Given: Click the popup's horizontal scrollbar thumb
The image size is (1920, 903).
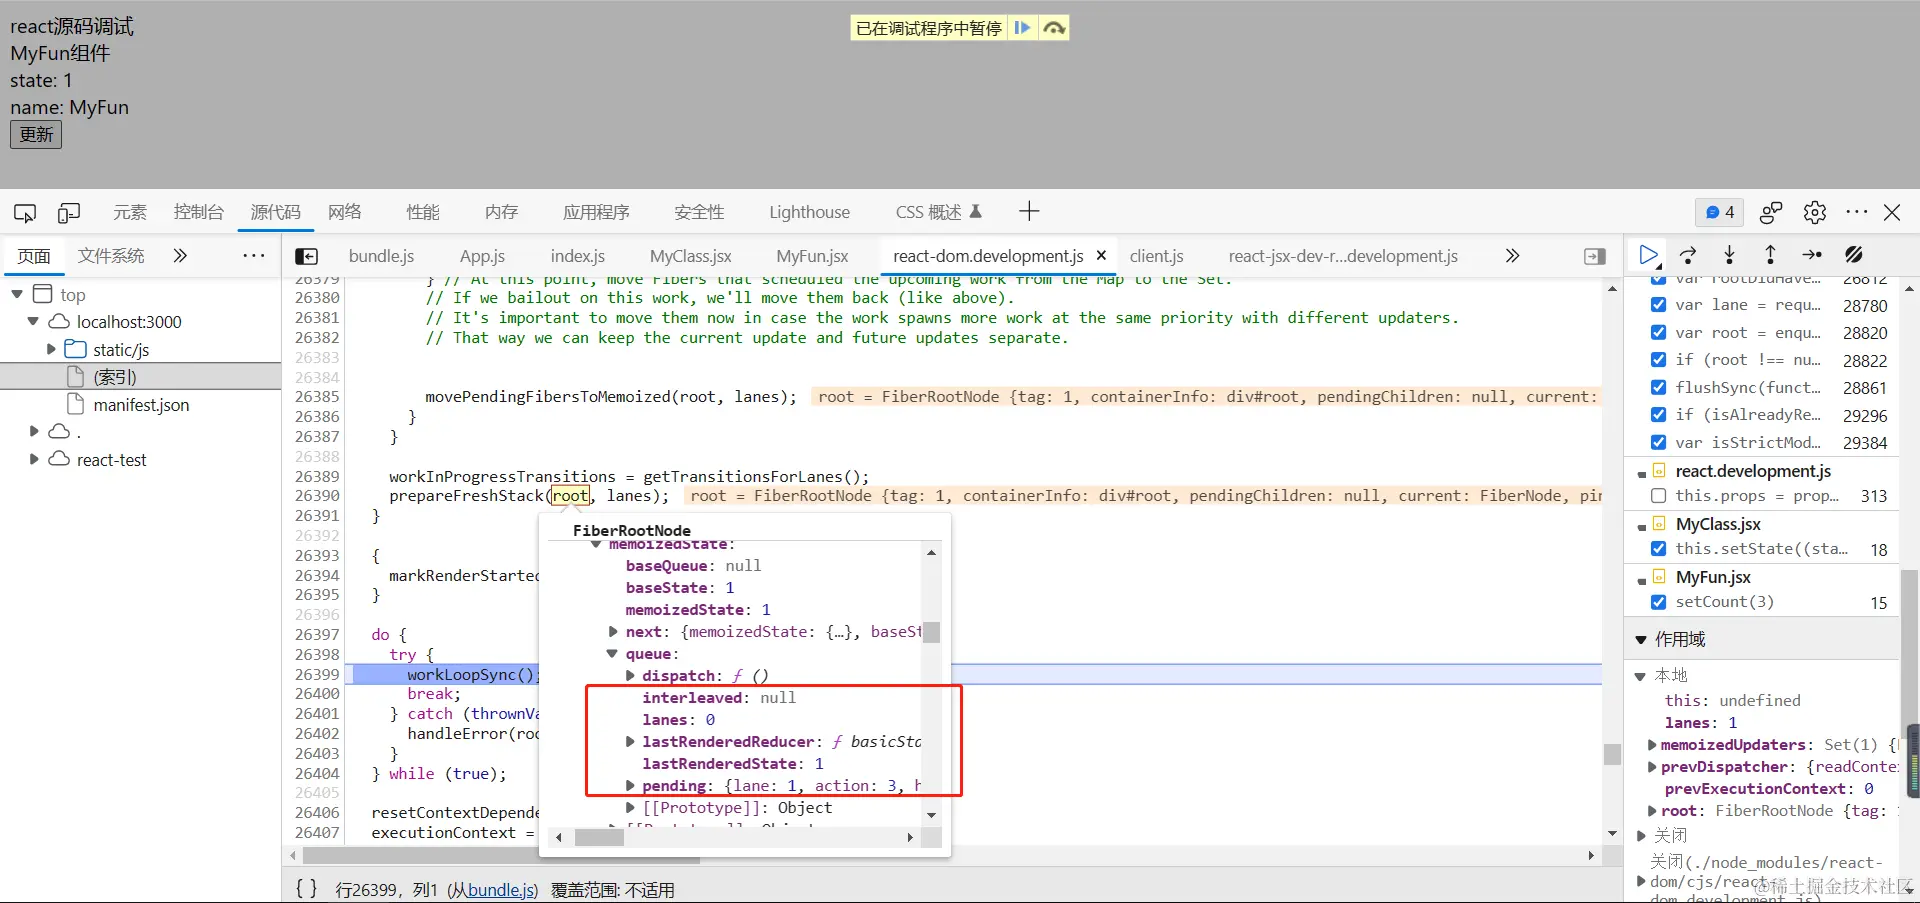Looking at the screenshot, I should tap(600, 838).
